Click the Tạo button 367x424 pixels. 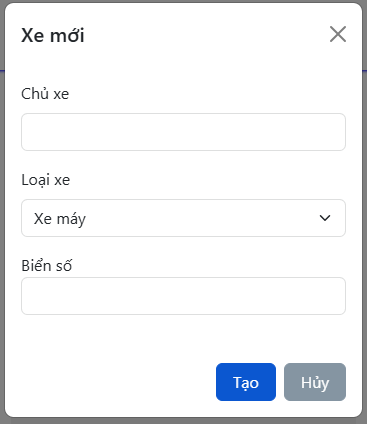point(246,382)
